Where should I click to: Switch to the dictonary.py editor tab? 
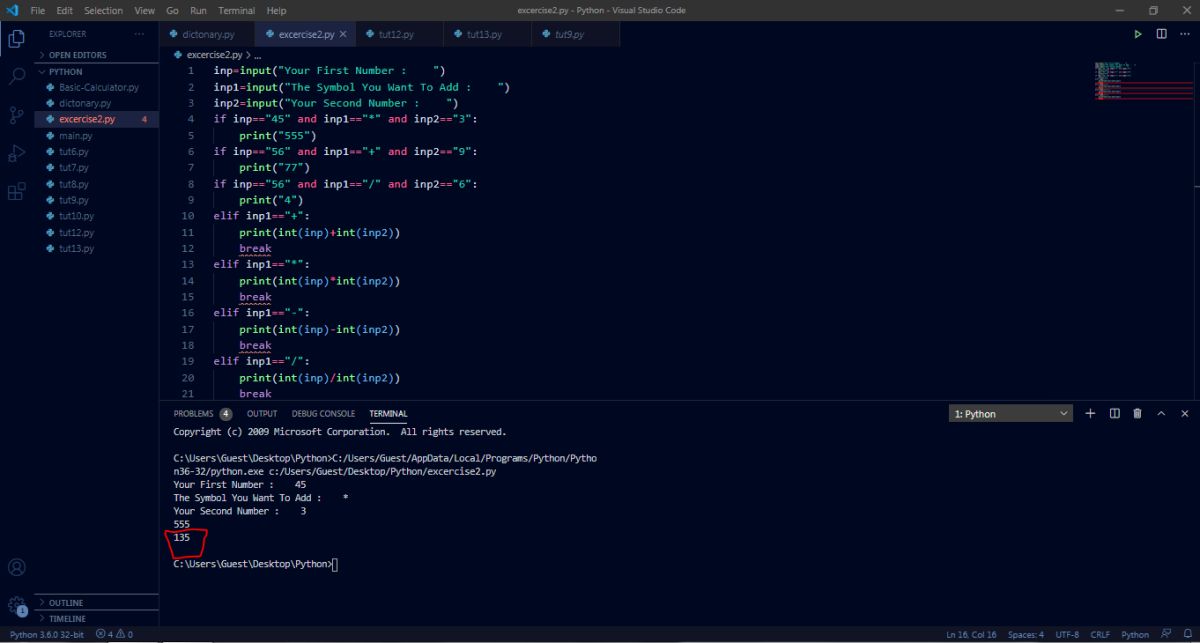click(208, 34)
